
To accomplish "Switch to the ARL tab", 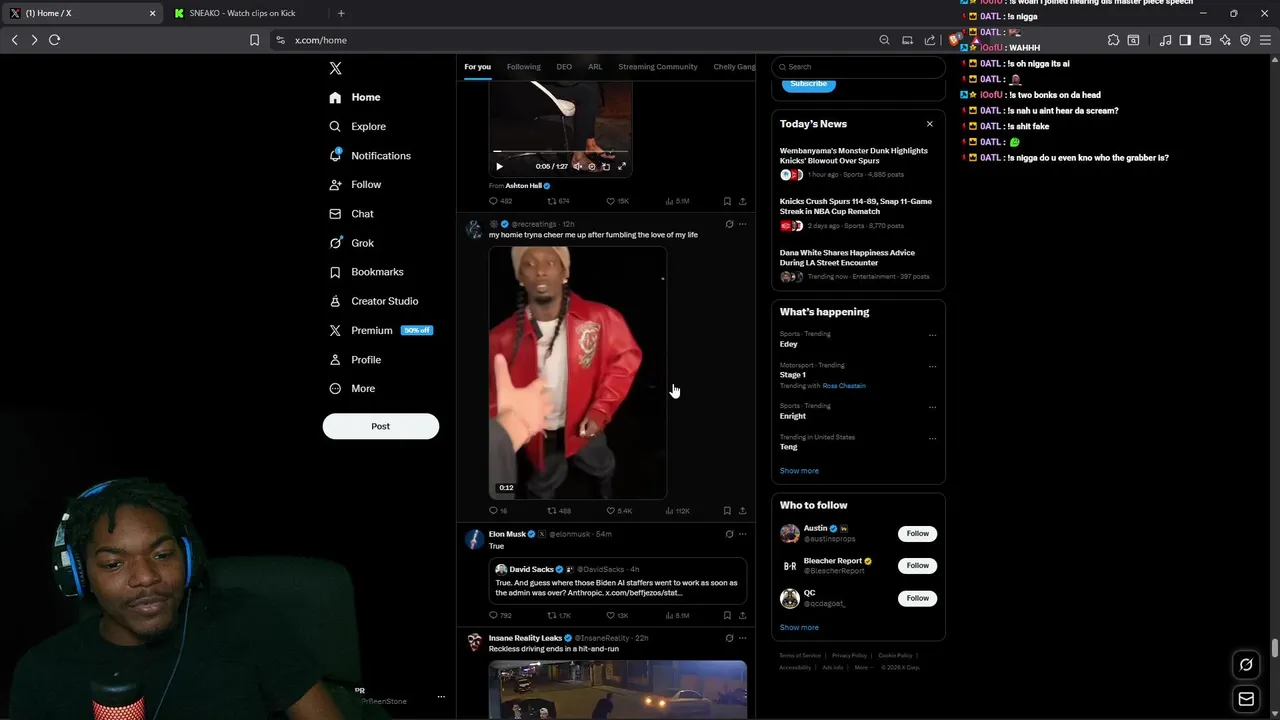I will [x=595, y=67].
